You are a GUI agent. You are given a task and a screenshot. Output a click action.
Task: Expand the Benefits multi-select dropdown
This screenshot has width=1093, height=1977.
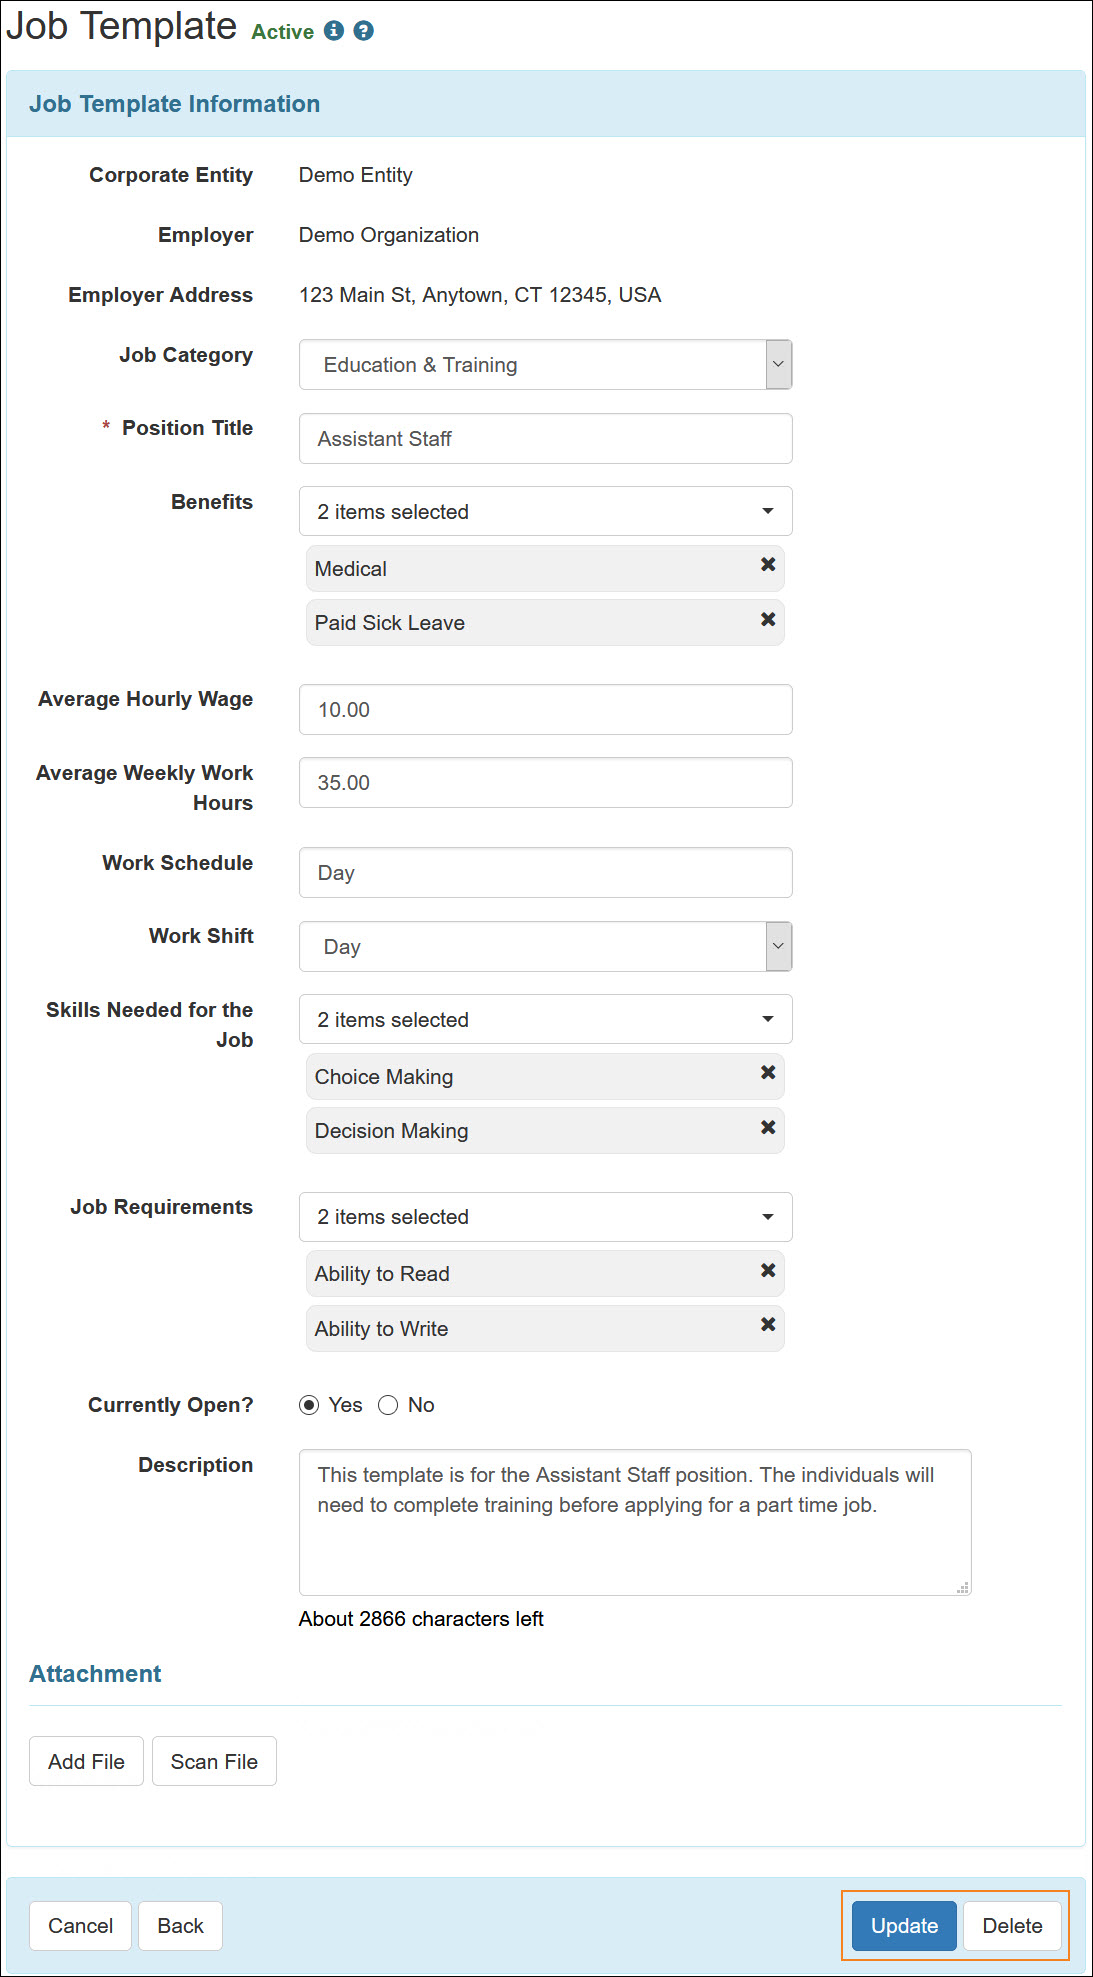tap(765, 511)
